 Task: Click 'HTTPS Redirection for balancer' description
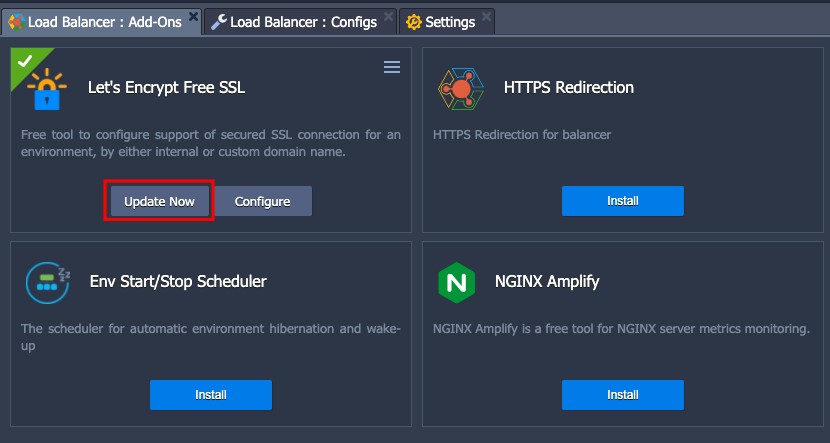[x=522, y=135]
